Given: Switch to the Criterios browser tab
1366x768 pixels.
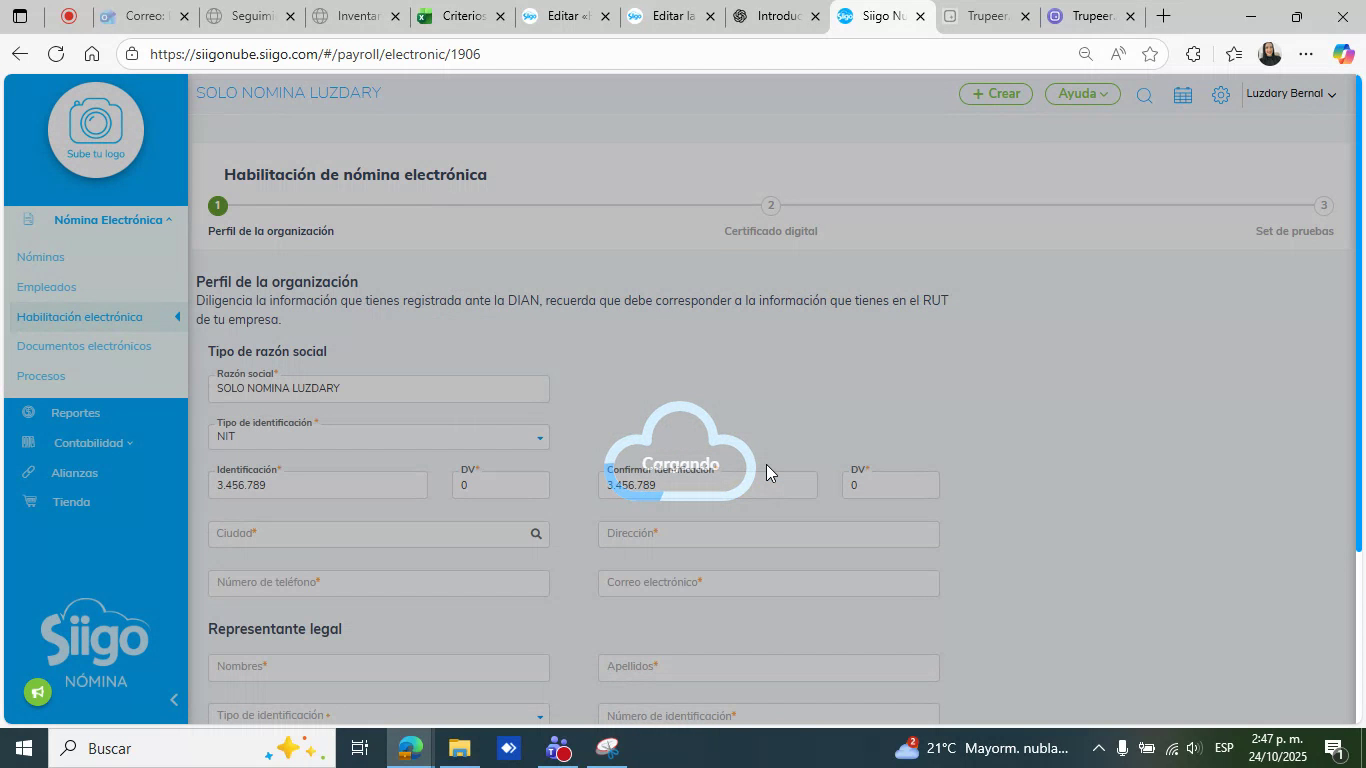Looking at the screenshot, I should click(463, 17).
